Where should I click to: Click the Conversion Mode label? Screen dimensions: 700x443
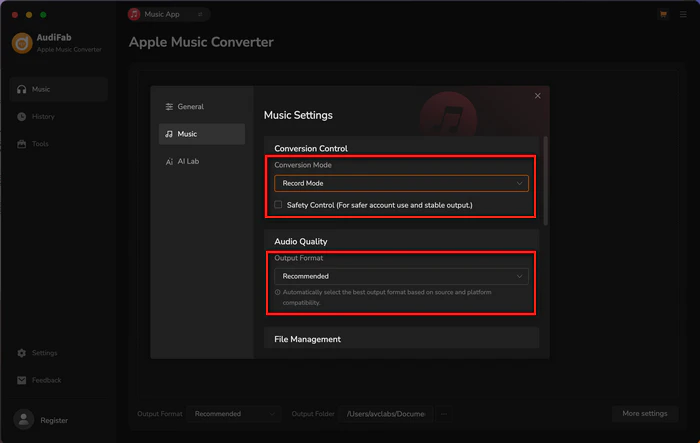[303, 165]
